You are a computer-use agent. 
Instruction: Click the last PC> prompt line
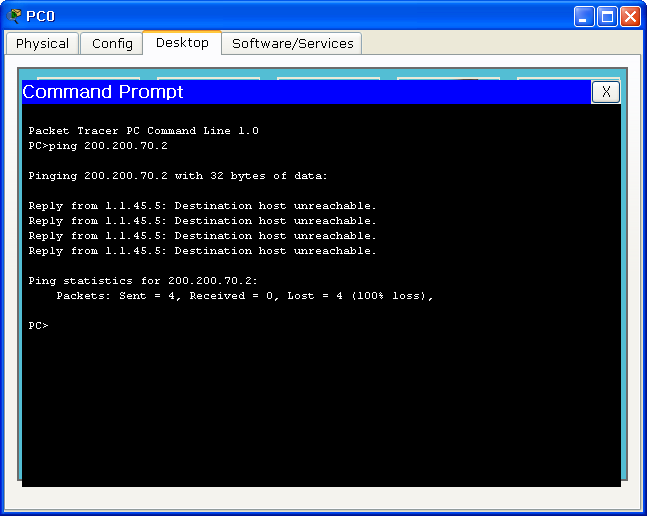pos(38,325)
